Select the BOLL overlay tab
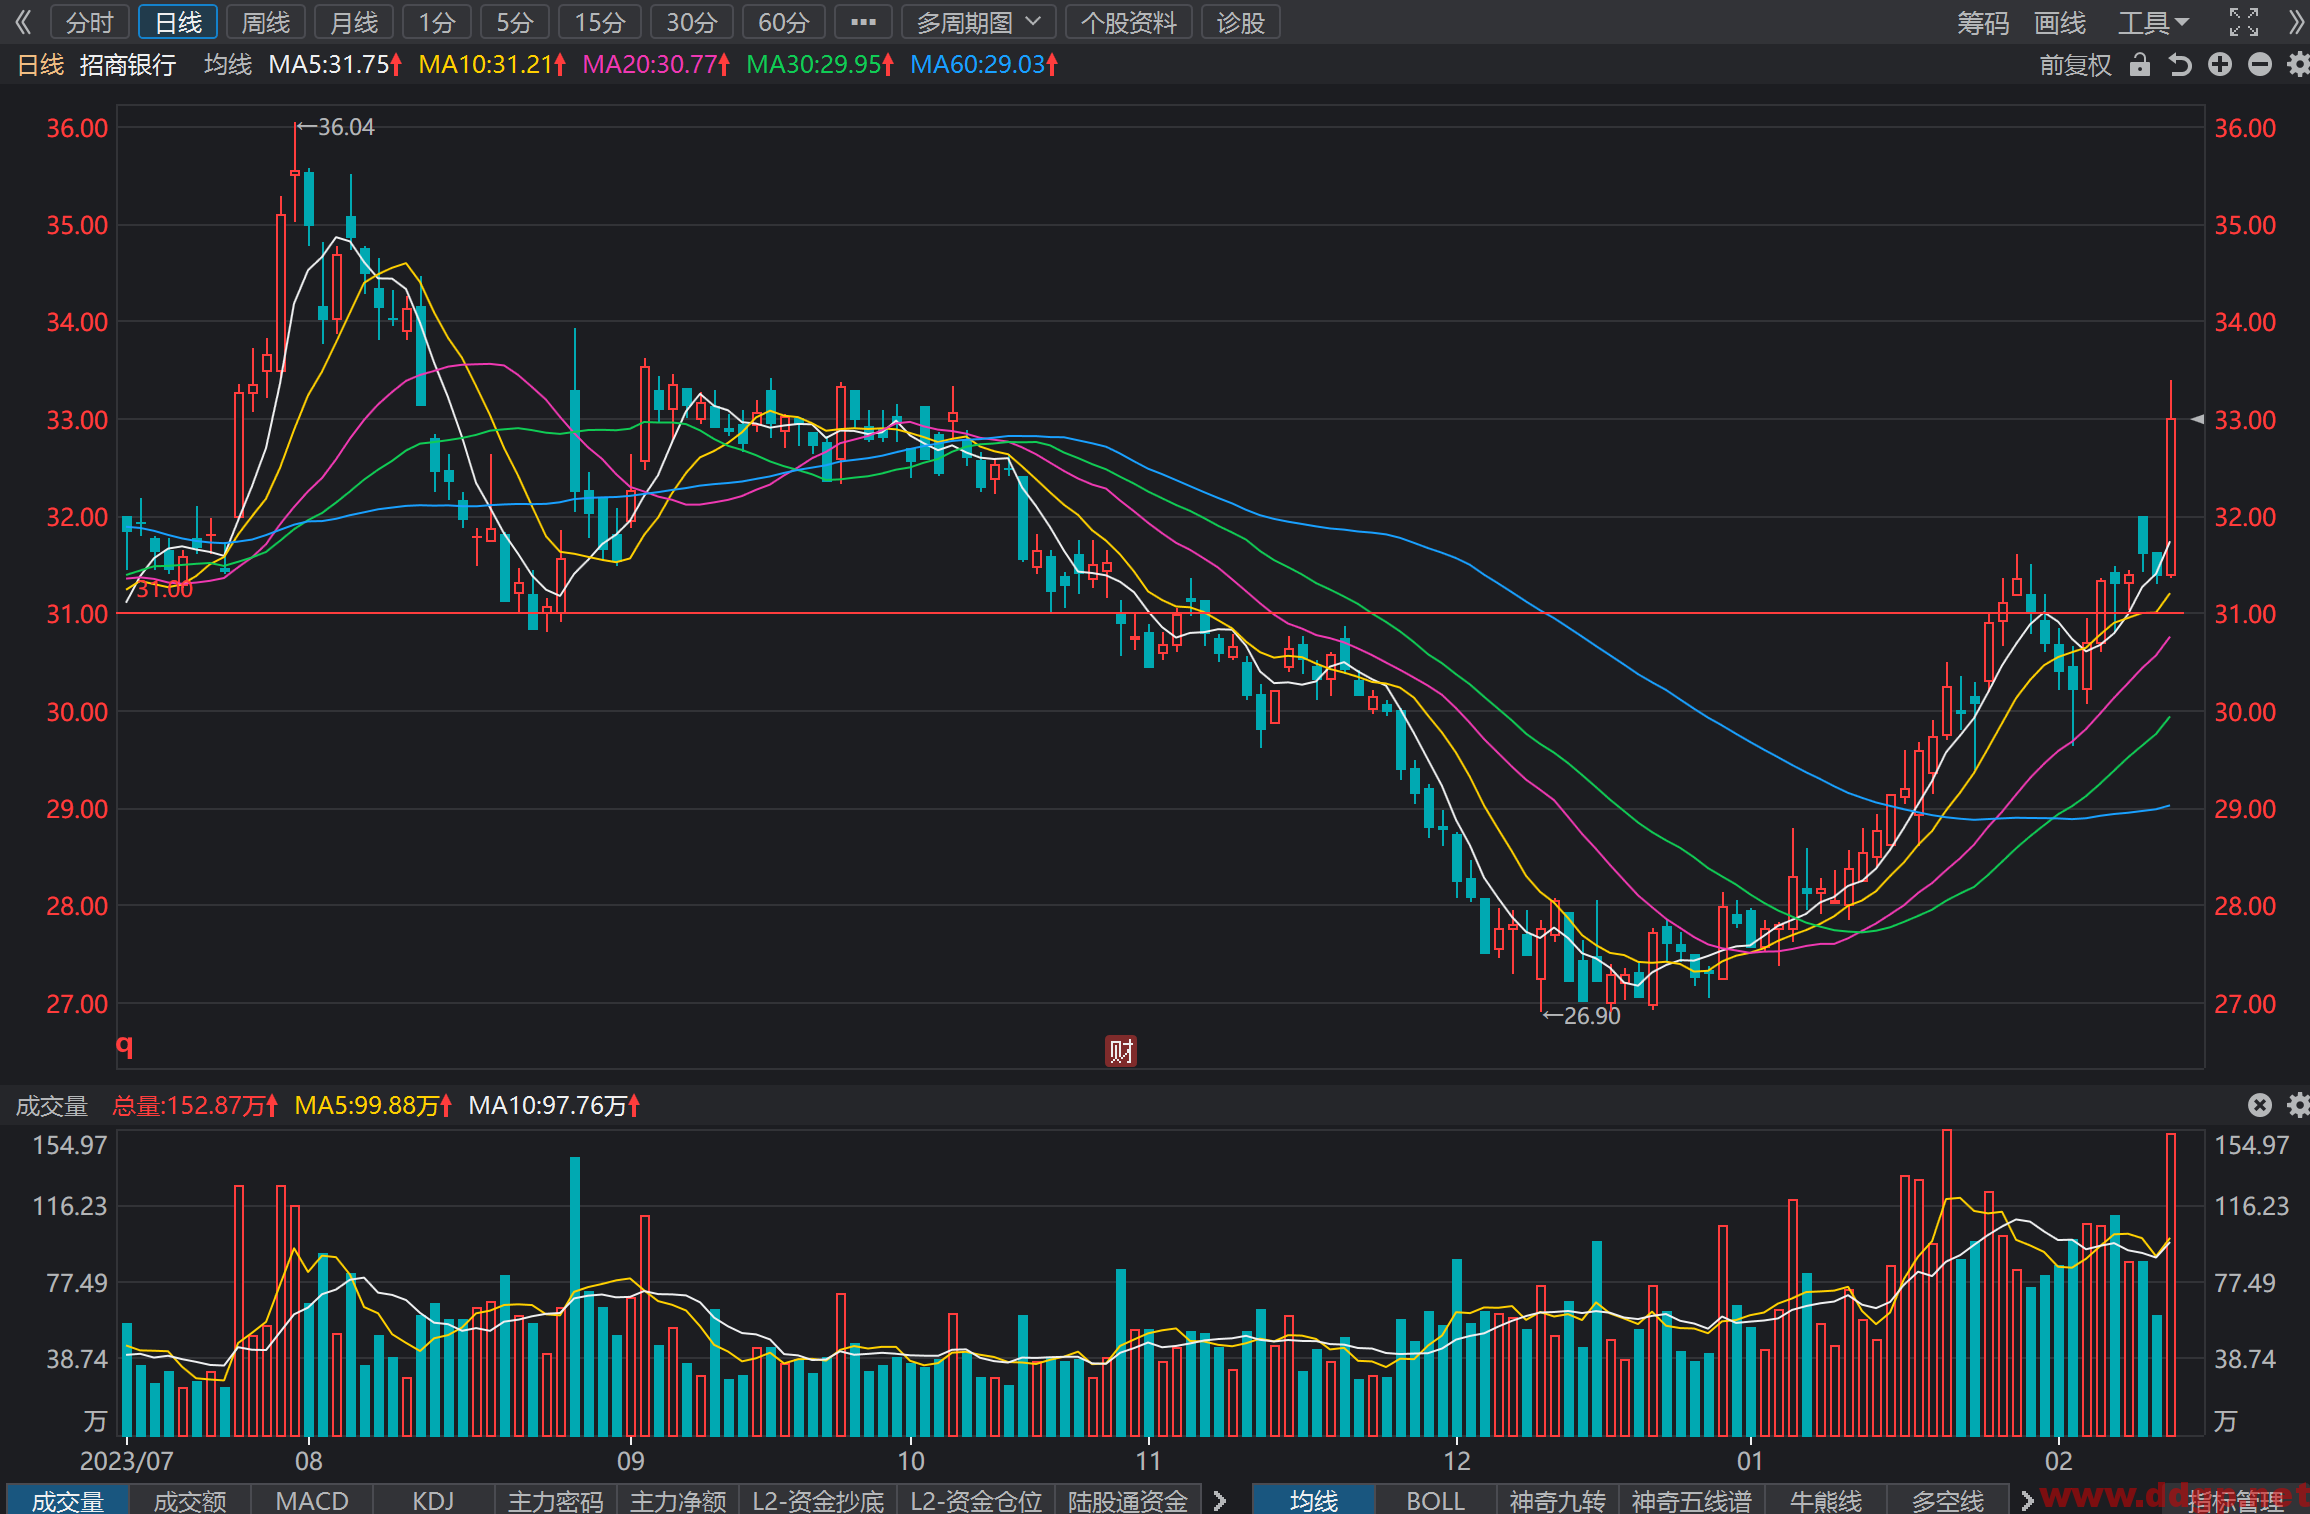 click(1435, 1500)
